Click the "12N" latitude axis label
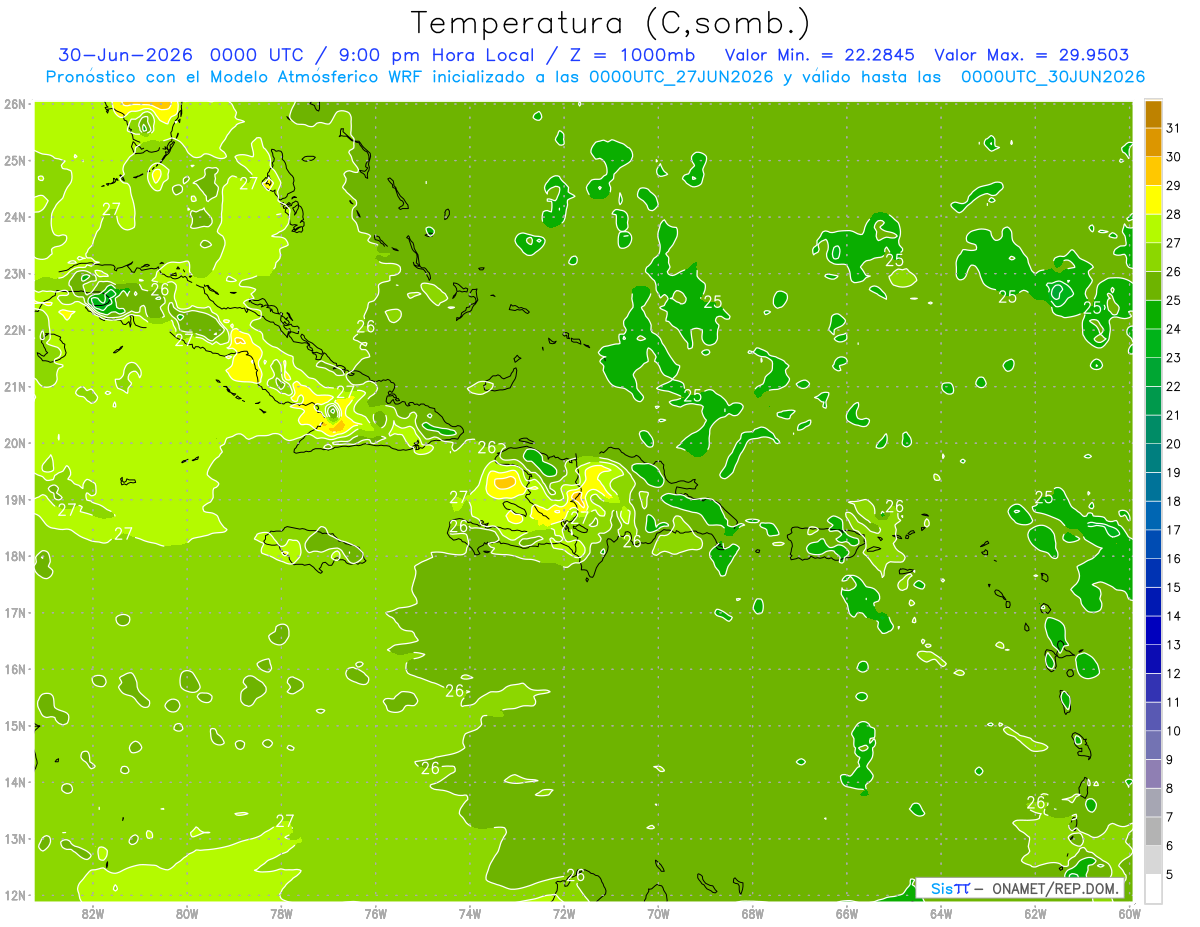Screen dimensions: 1200x927 (15, 895)
